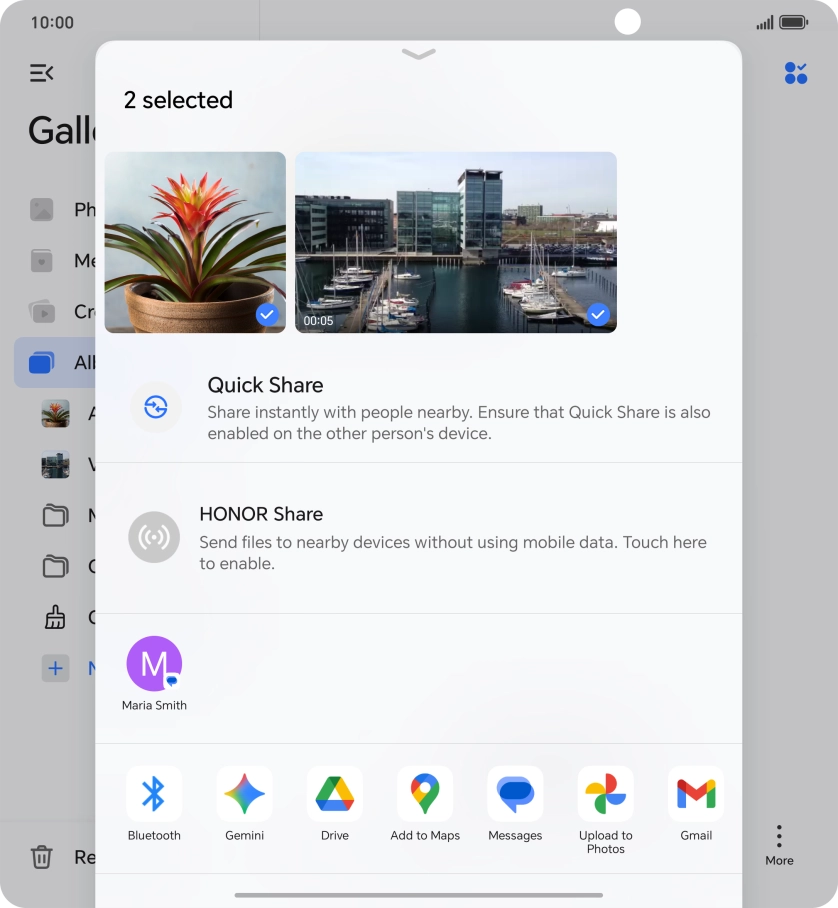Share through Gmail

point(696,795)
